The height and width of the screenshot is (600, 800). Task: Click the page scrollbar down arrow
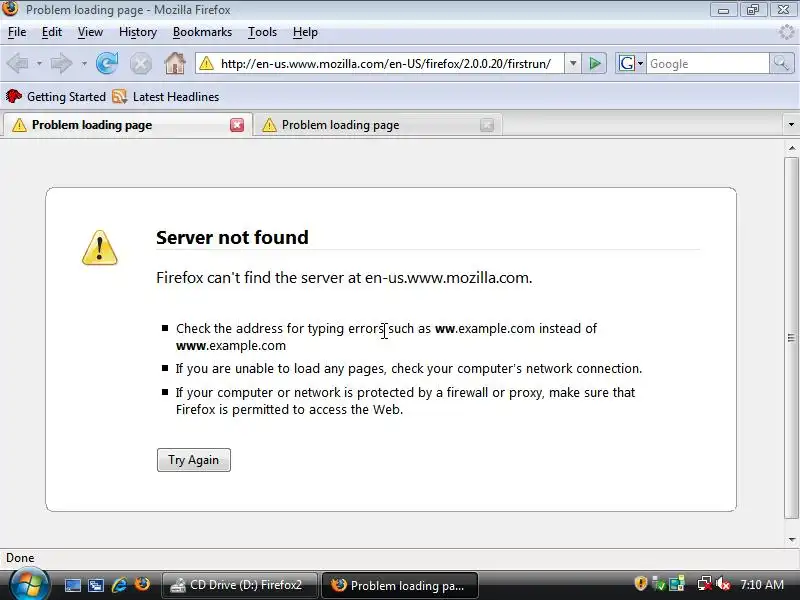[791, 539]
